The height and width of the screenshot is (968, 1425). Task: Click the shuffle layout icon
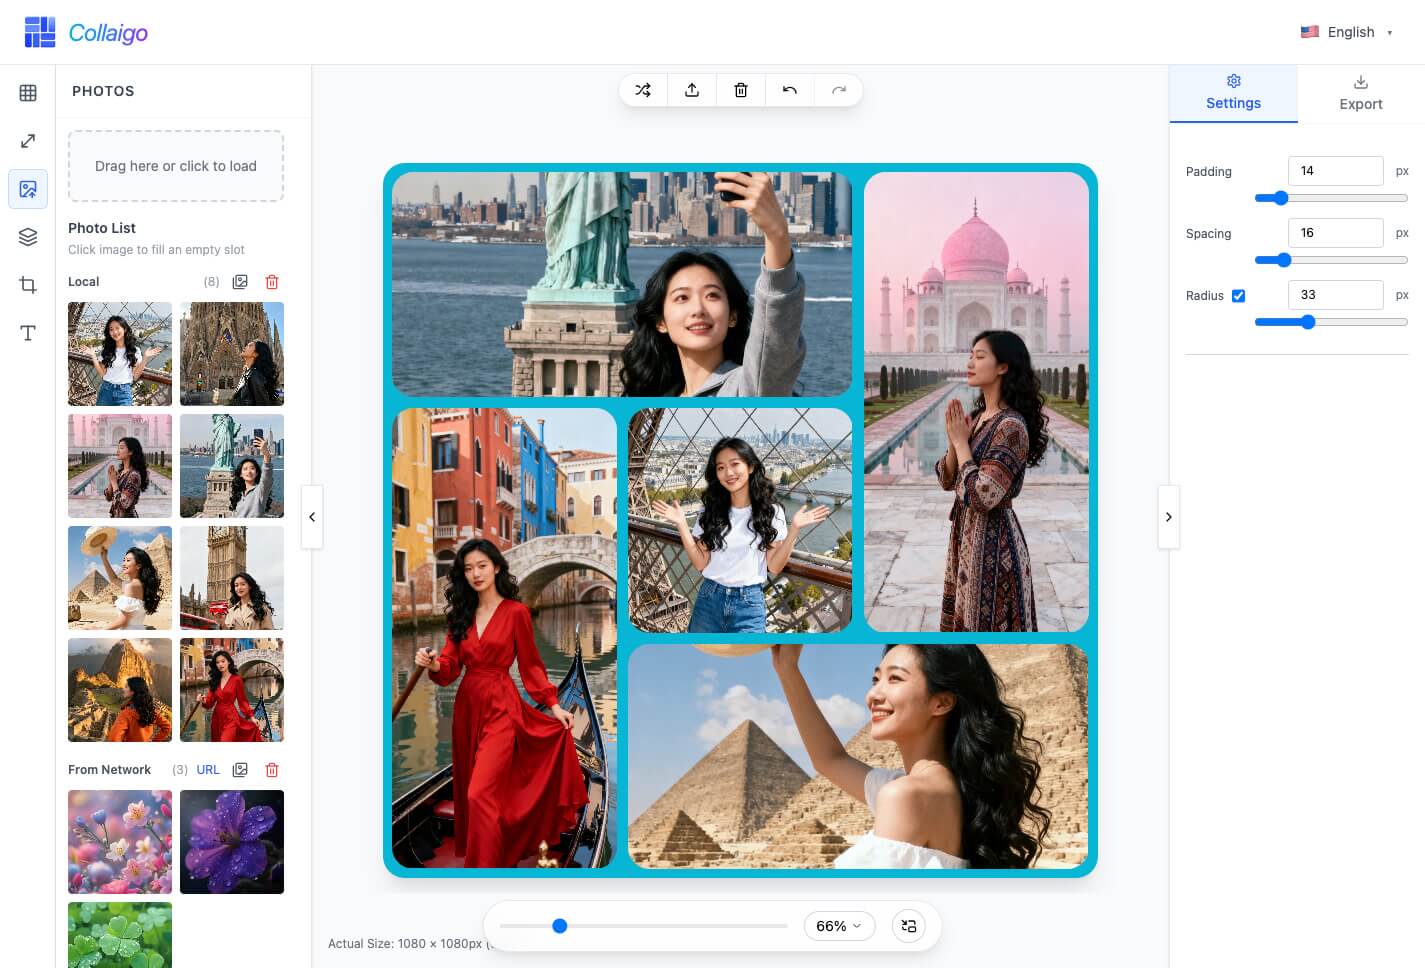[643, 90]
